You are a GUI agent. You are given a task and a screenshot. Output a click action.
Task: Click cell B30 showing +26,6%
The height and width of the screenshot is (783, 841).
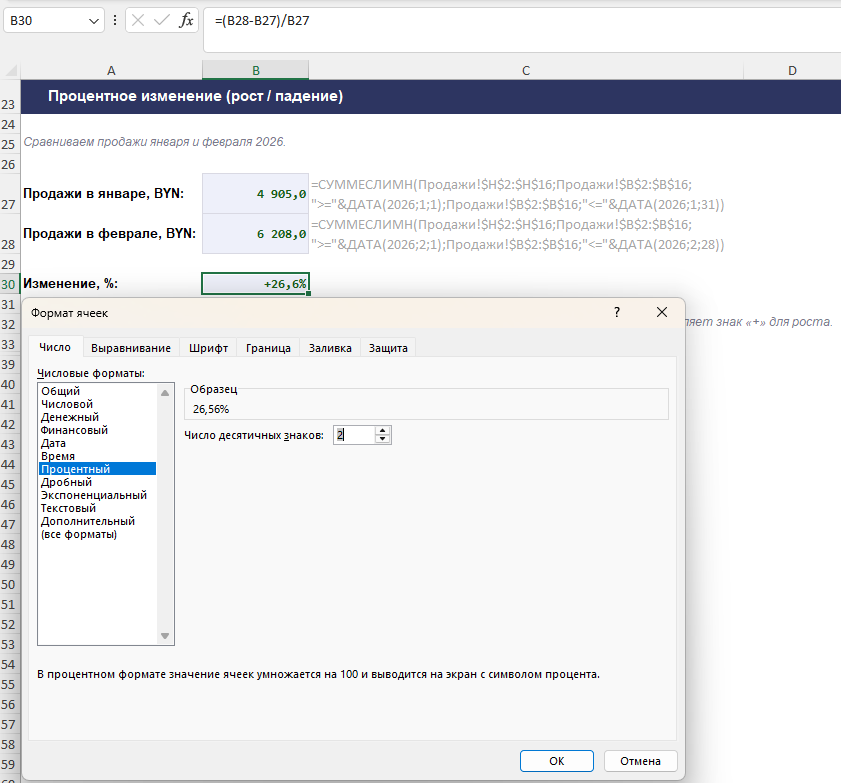point(255,284)
